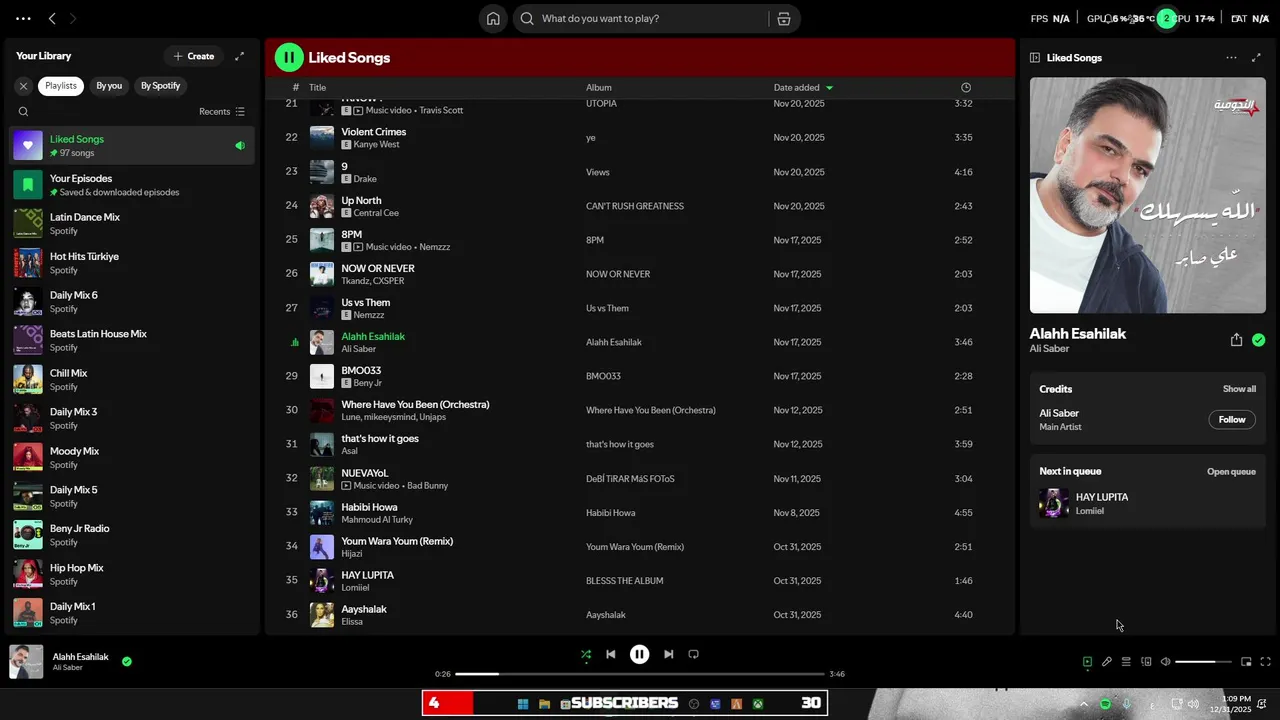Open the Bad Bunny artist link
Viewport: 1280px width, 720px height.
pyautogui.click(x=427, y=486)
